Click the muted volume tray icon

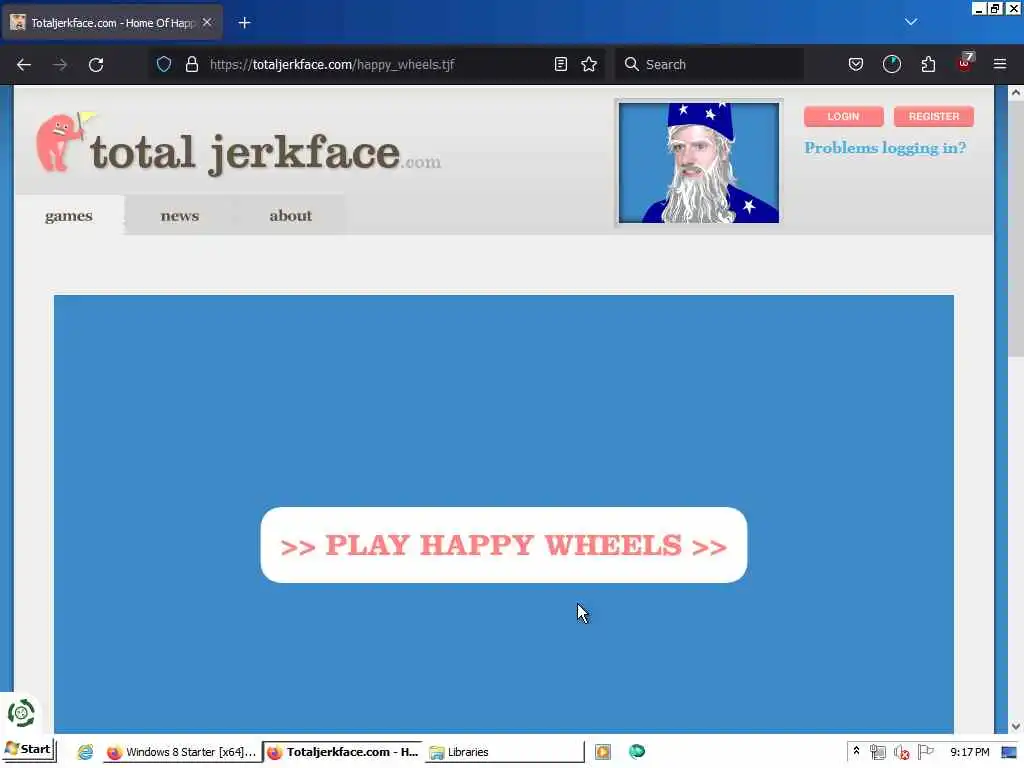tap(902, 752)
